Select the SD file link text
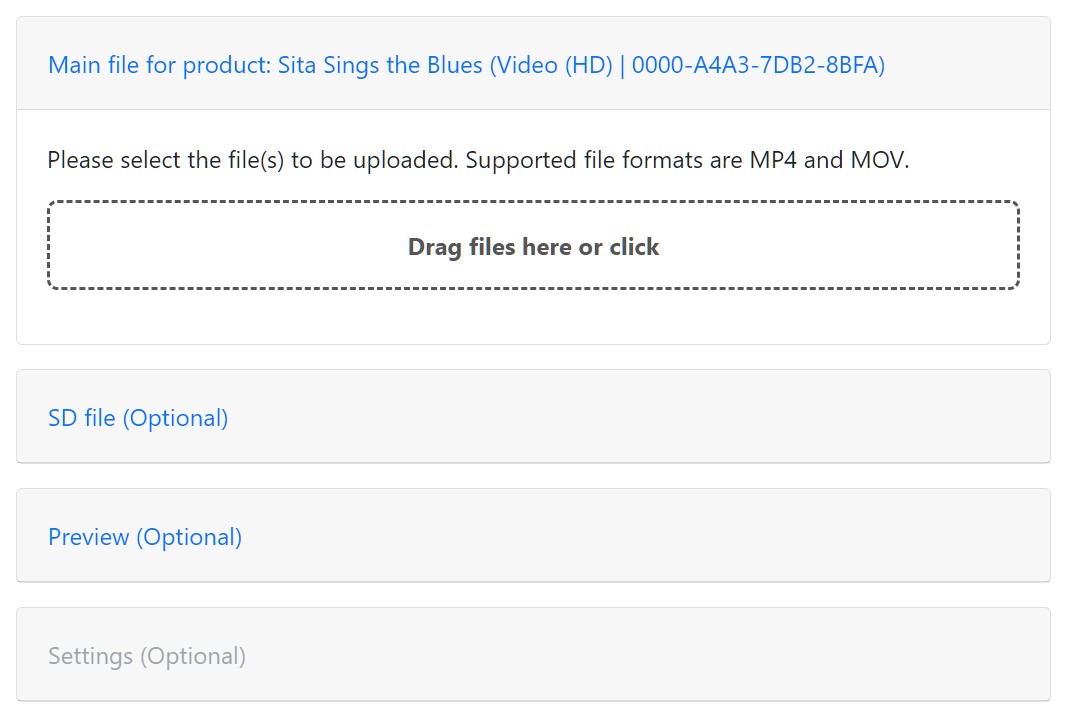Viewport: 1069px width, 718px height. 82,418
